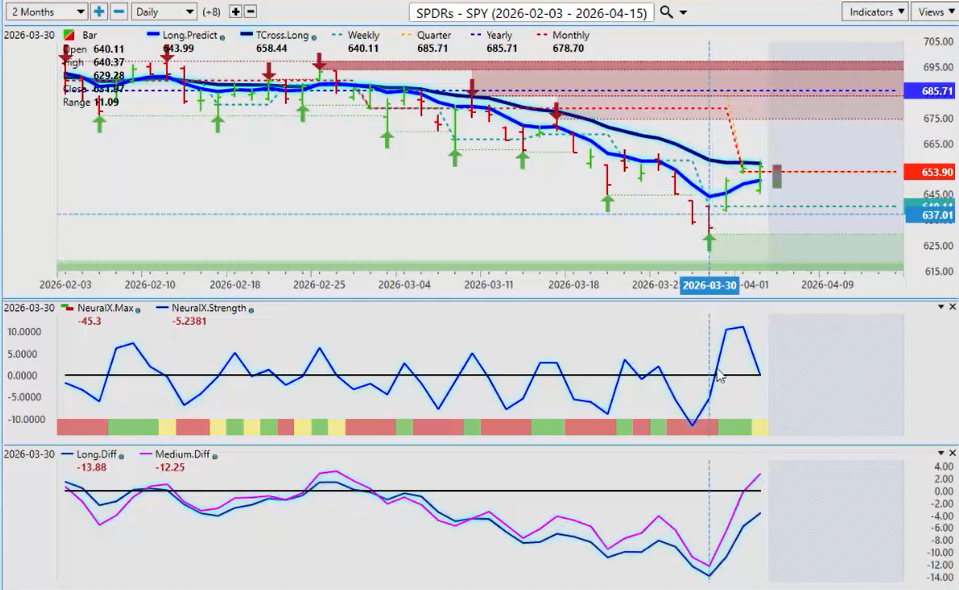This screenshot has height=590, width=959.
Task: Close the NeuralX indicator panel
Action: tap(951, 307)
